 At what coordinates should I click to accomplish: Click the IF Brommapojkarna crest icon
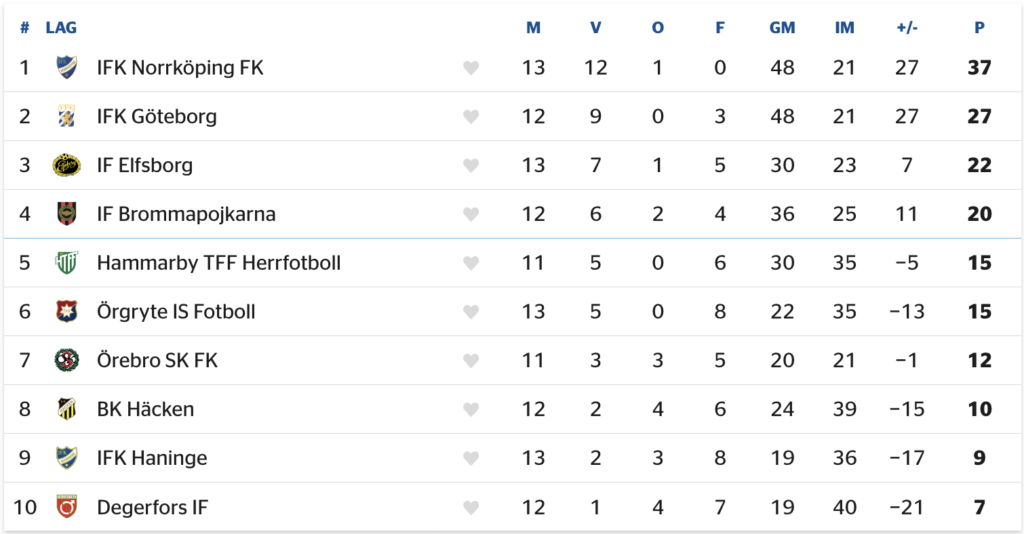[66, 214]
